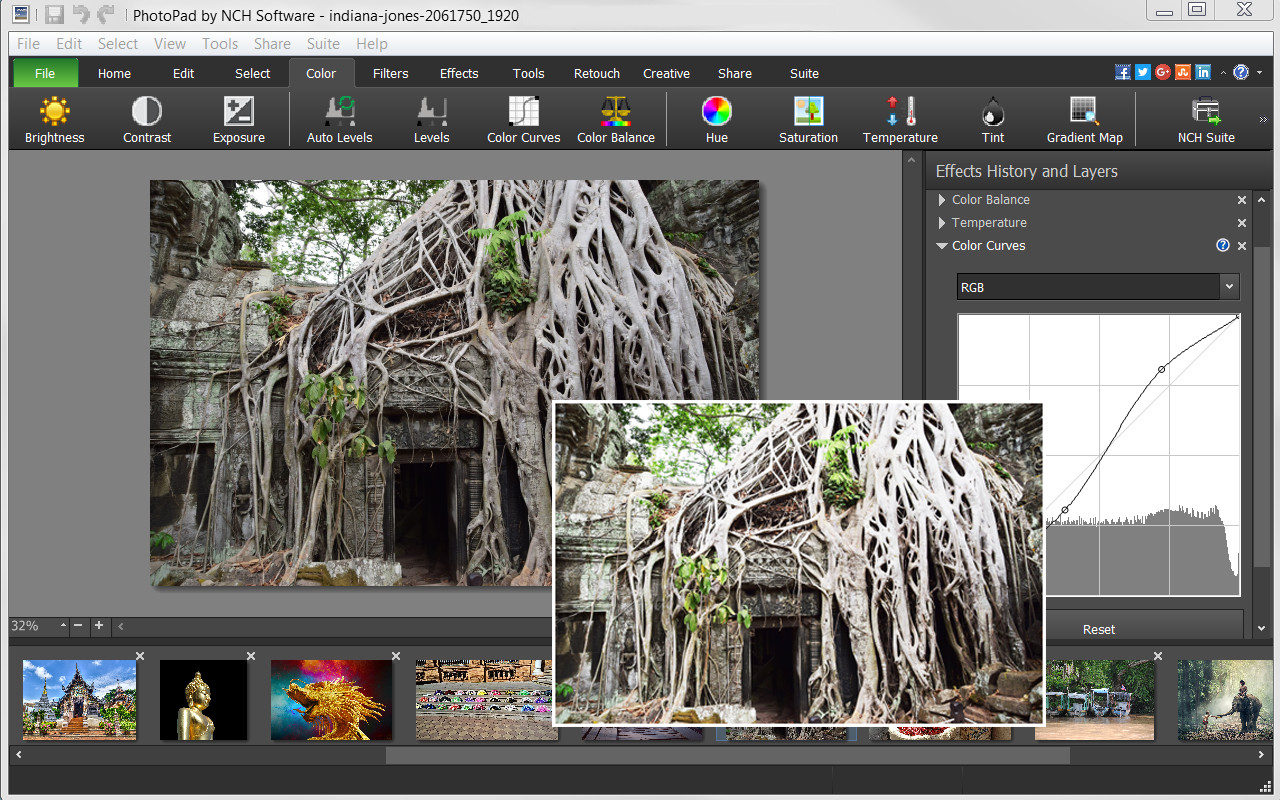Reset the Color Curves adjustment
The width and height of the screenshot is (1280, 800).
[1098, 628]
